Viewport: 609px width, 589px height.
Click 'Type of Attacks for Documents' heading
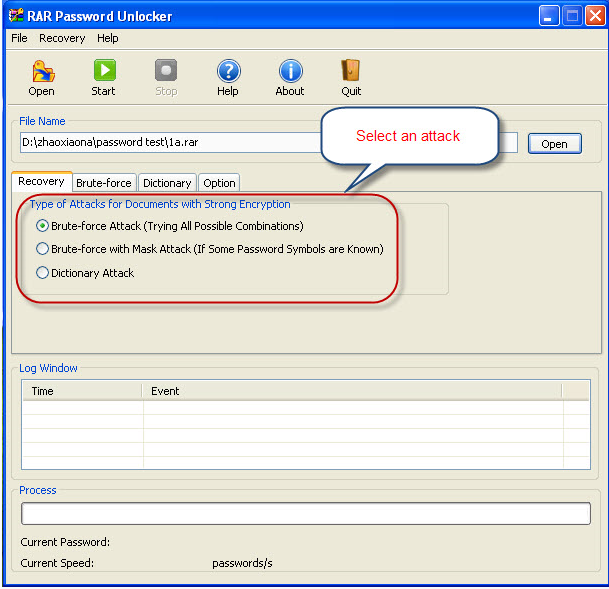click(160, 204)
